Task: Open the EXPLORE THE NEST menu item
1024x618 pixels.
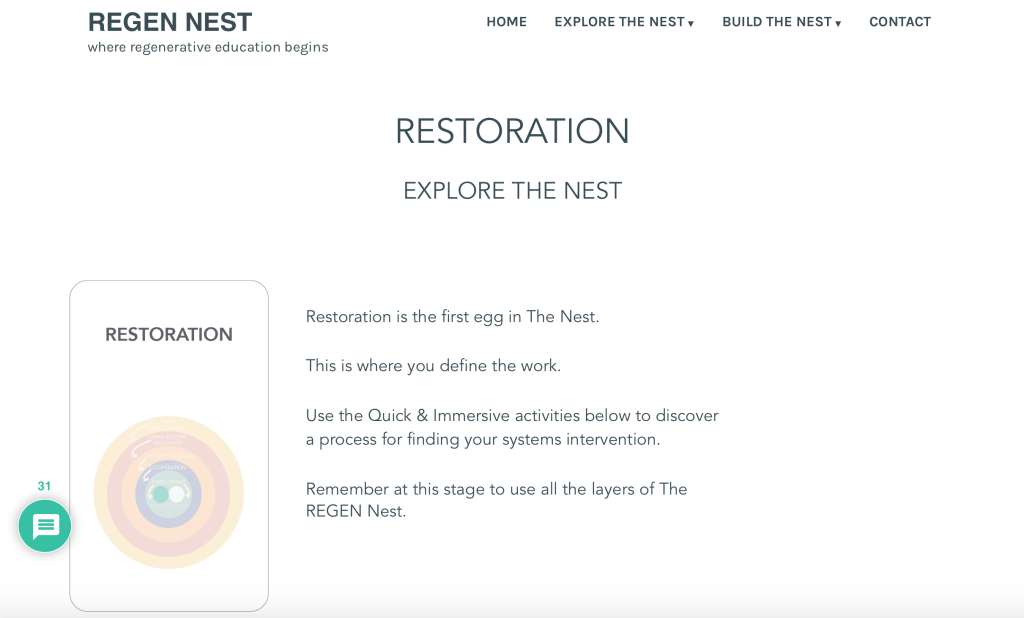Action: (619, 22)
